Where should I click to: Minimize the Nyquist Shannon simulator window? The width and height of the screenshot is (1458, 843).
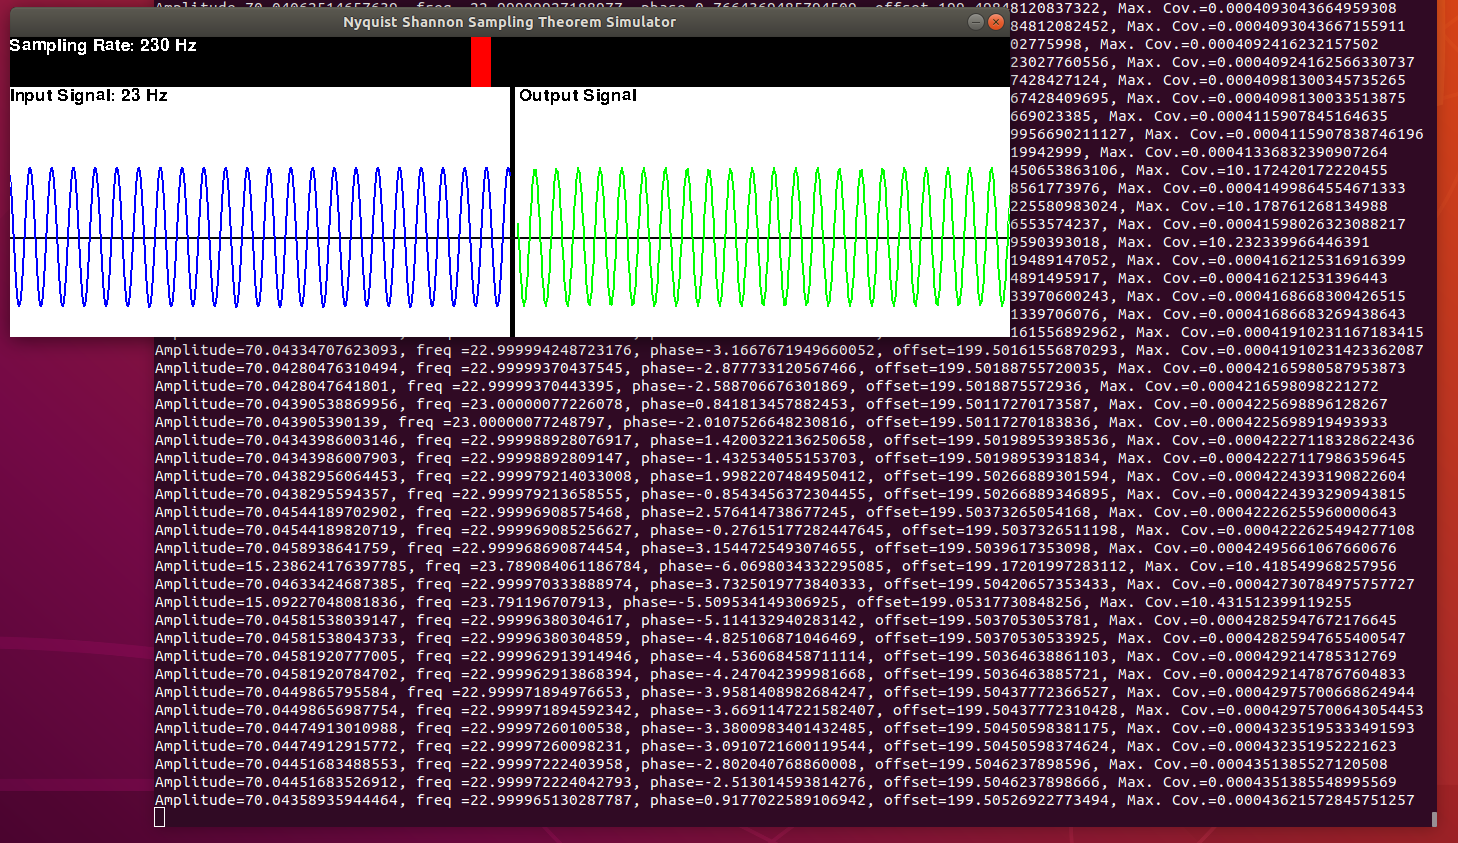tap(976, 22)
